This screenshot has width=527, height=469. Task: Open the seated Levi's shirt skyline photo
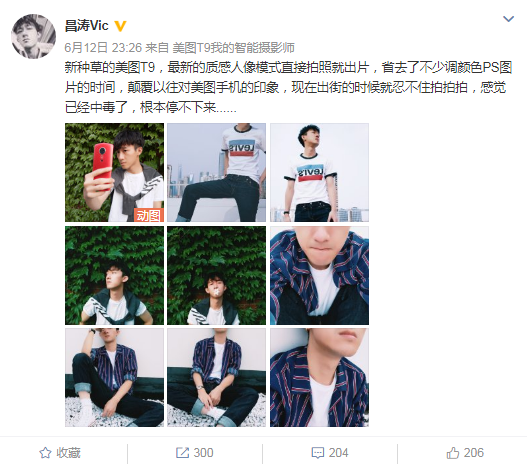[216, 172]
